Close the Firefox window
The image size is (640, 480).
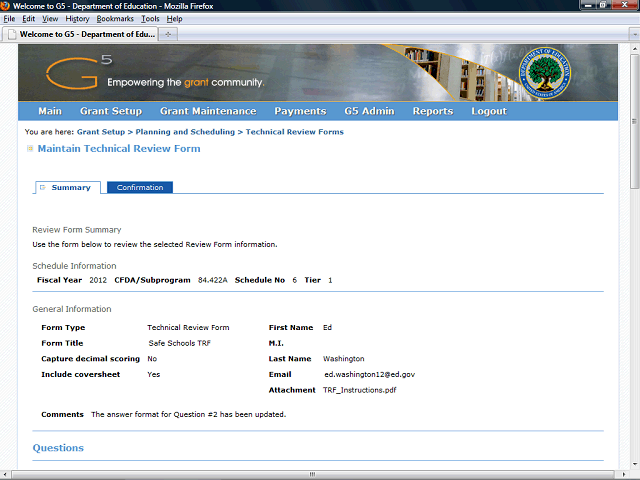click(624, 5)
